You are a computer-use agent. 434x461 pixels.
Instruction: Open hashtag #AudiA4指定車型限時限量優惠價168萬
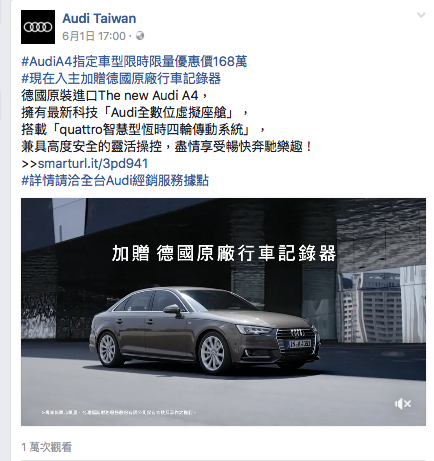134,61
